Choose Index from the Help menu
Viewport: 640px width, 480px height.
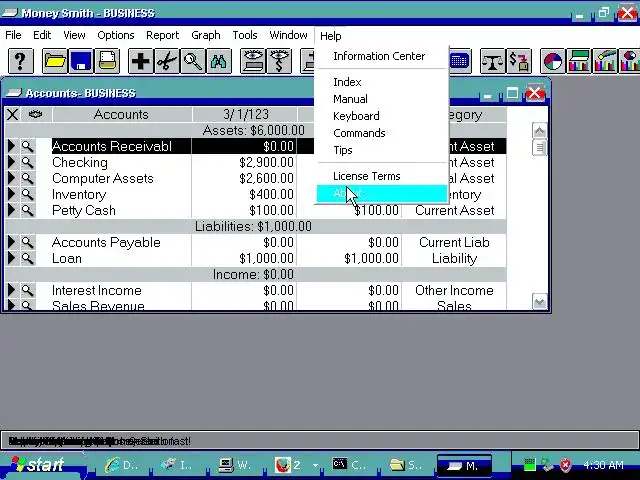(382, 82)
